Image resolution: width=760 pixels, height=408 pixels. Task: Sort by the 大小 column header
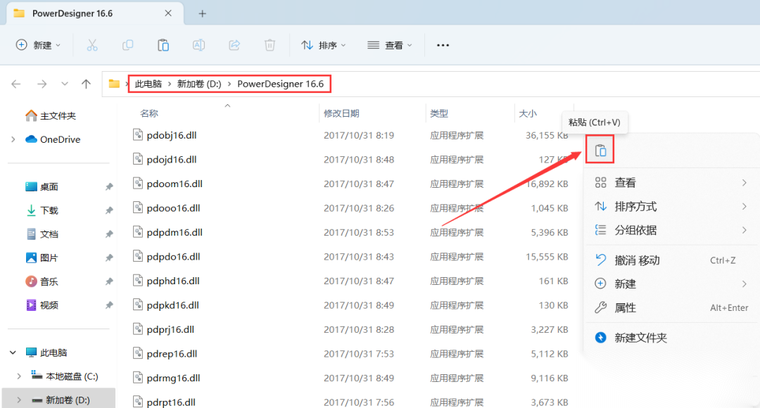(x=528, y=113)
